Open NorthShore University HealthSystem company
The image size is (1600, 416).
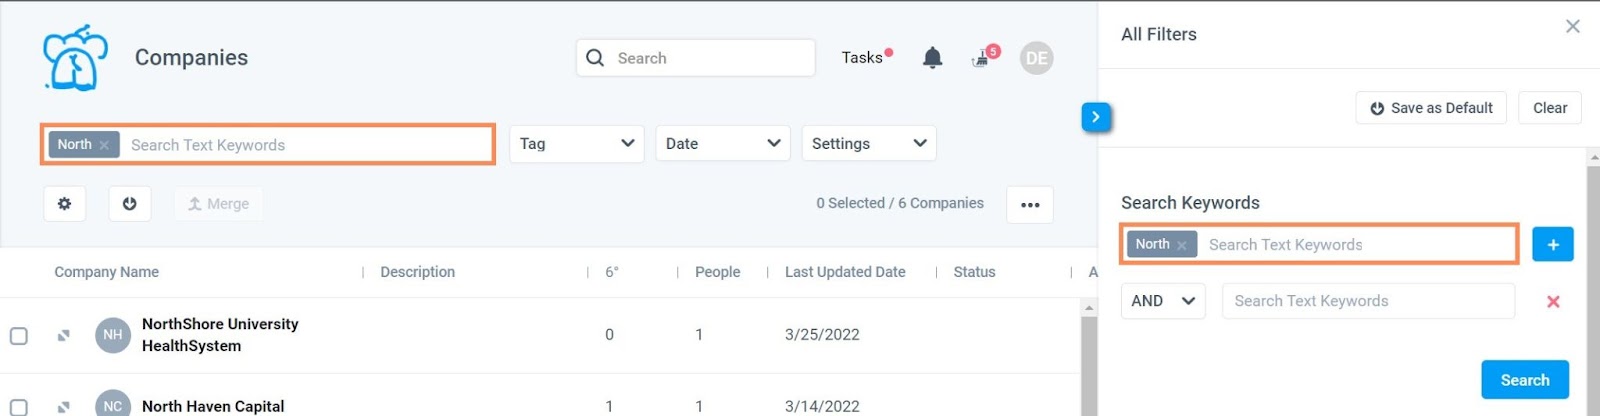click(x=220, y=335)
